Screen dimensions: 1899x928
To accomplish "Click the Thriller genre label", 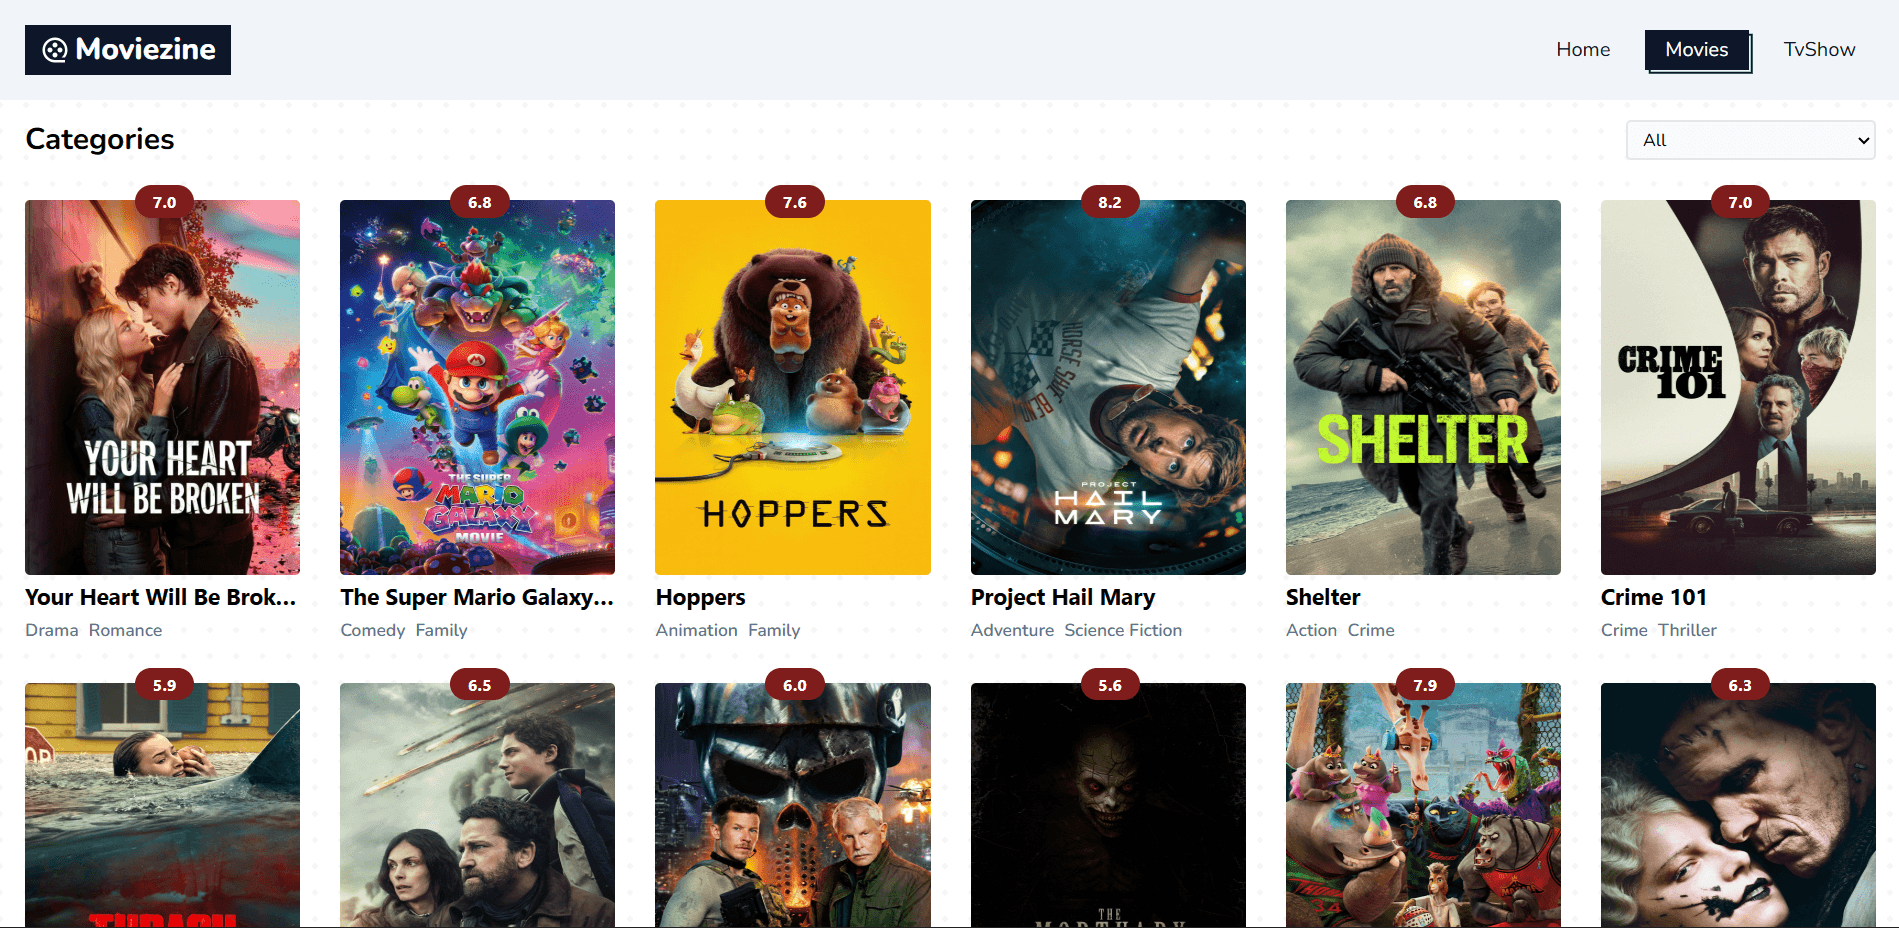I will point(1687,630).
